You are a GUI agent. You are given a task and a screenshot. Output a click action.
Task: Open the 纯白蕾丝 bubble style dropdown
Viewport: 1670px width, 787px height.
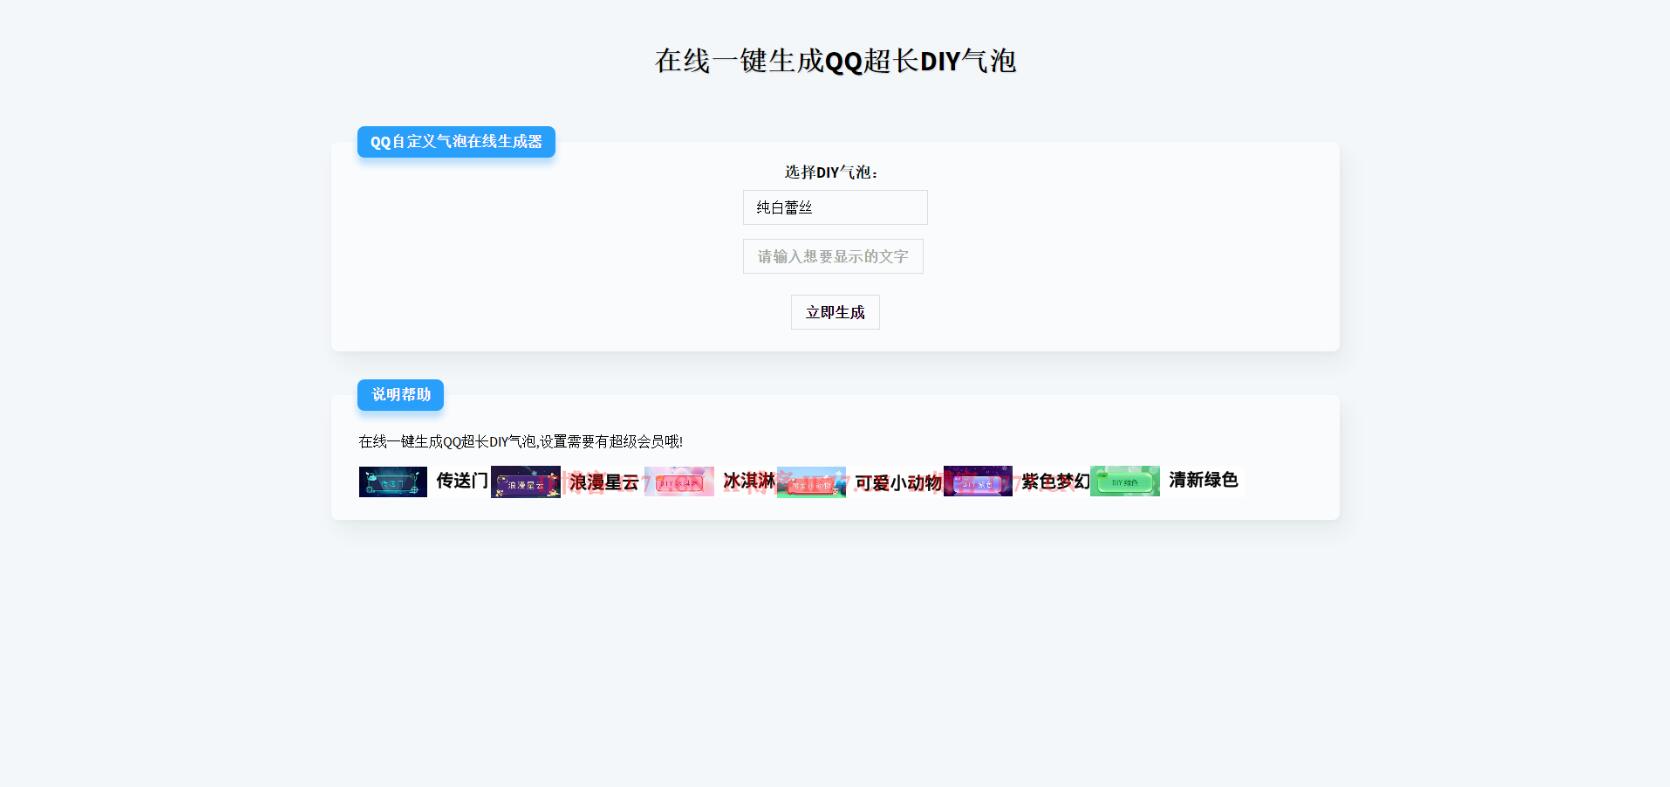[x=835, y=207]
